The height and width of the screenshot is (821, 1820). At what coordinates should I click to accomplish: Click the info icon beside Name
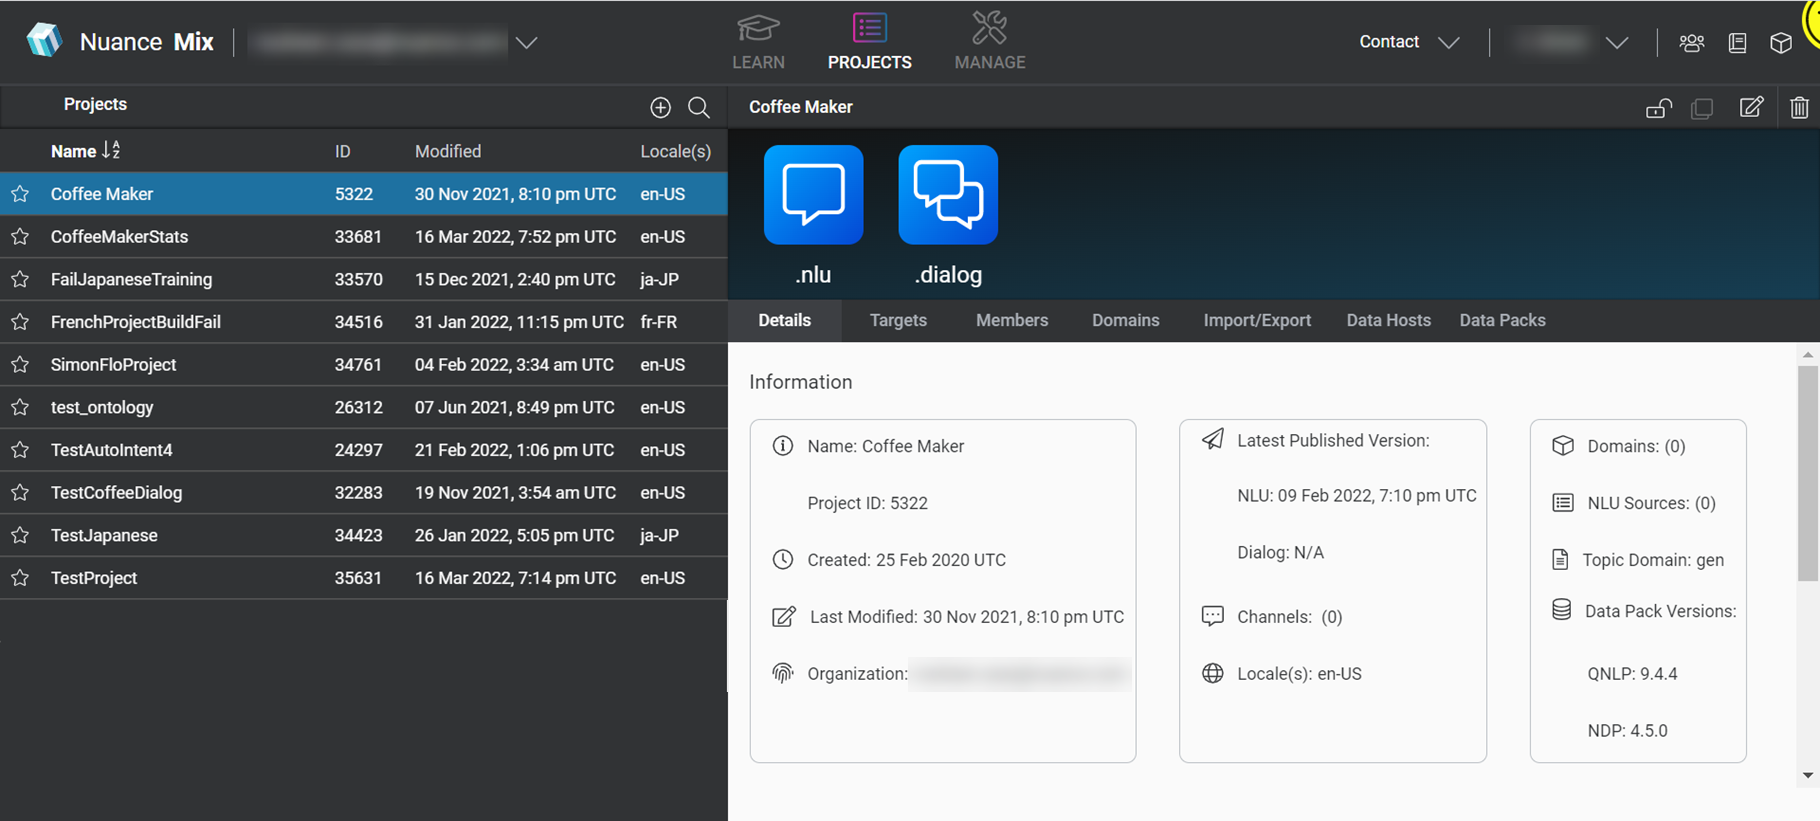click(783, 446)
